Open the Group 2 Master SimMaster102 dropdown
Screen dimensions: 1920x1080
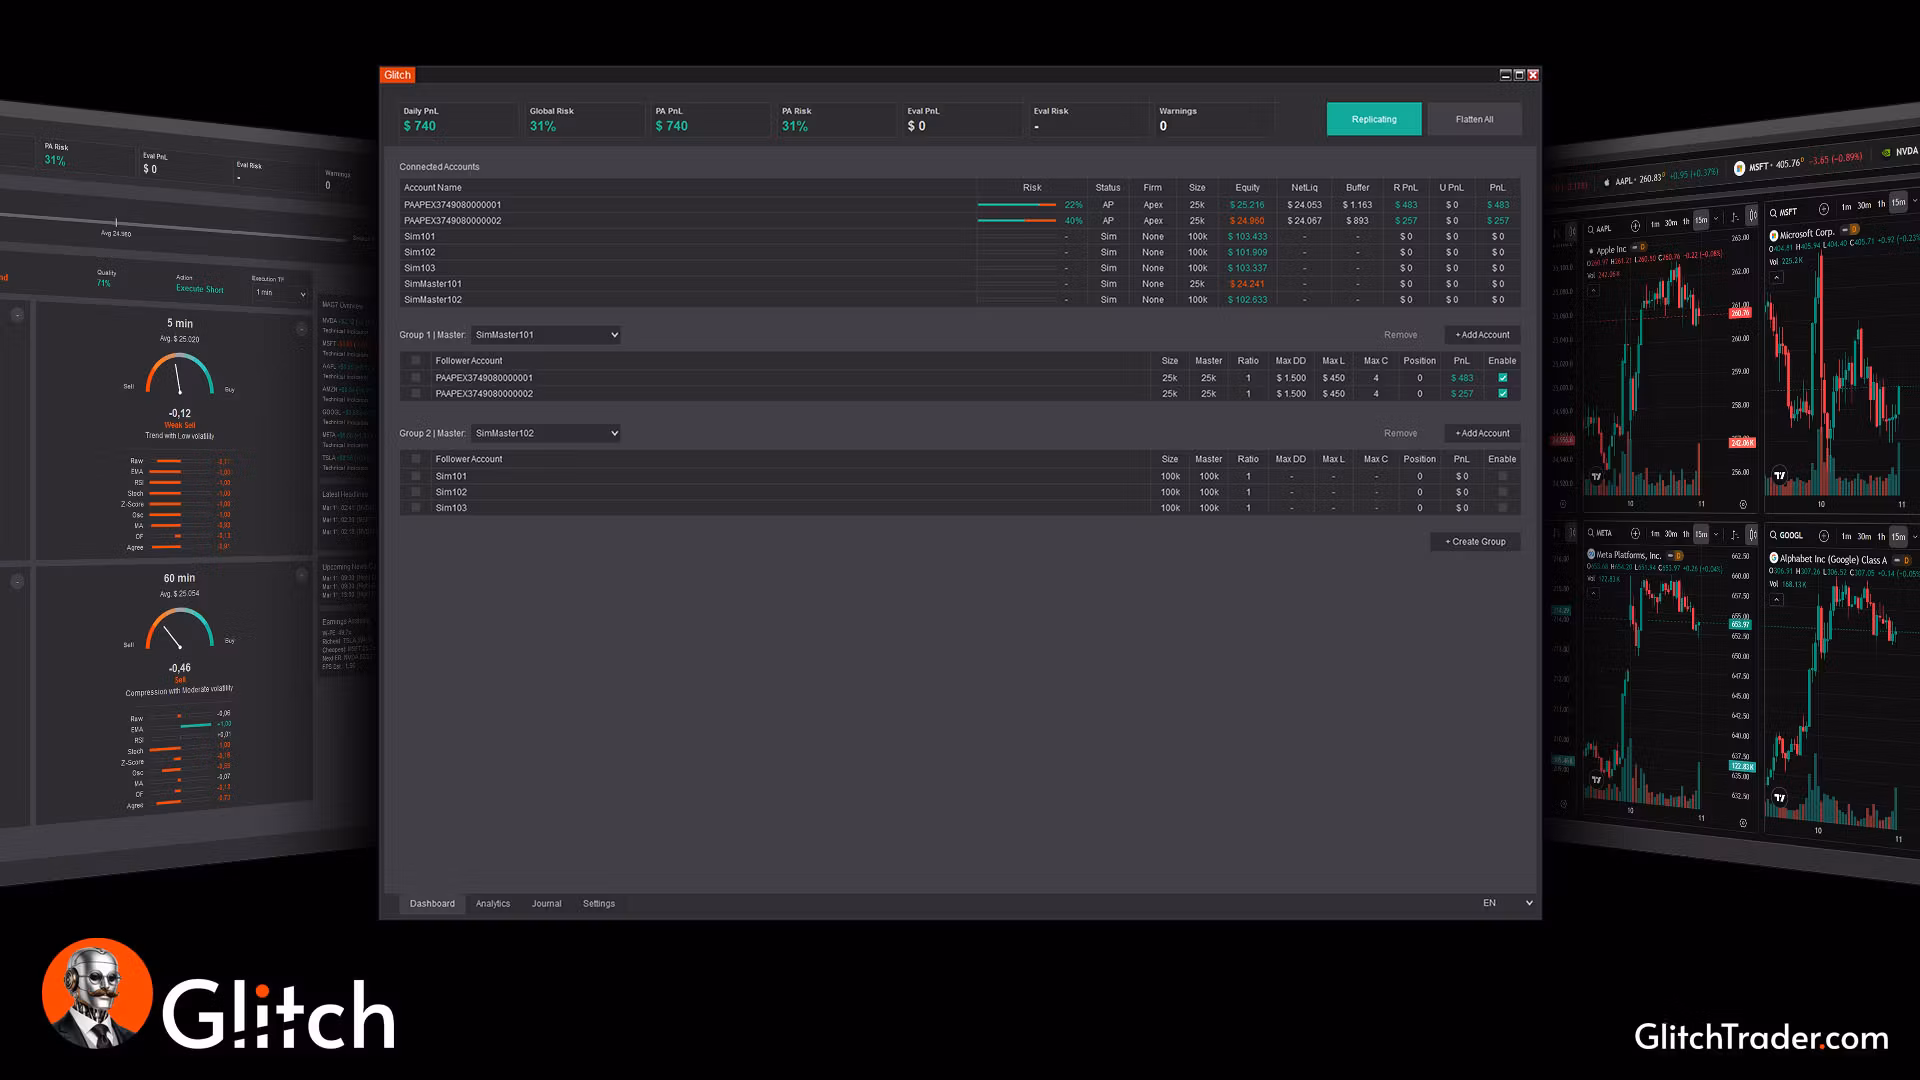click(546, 433)
